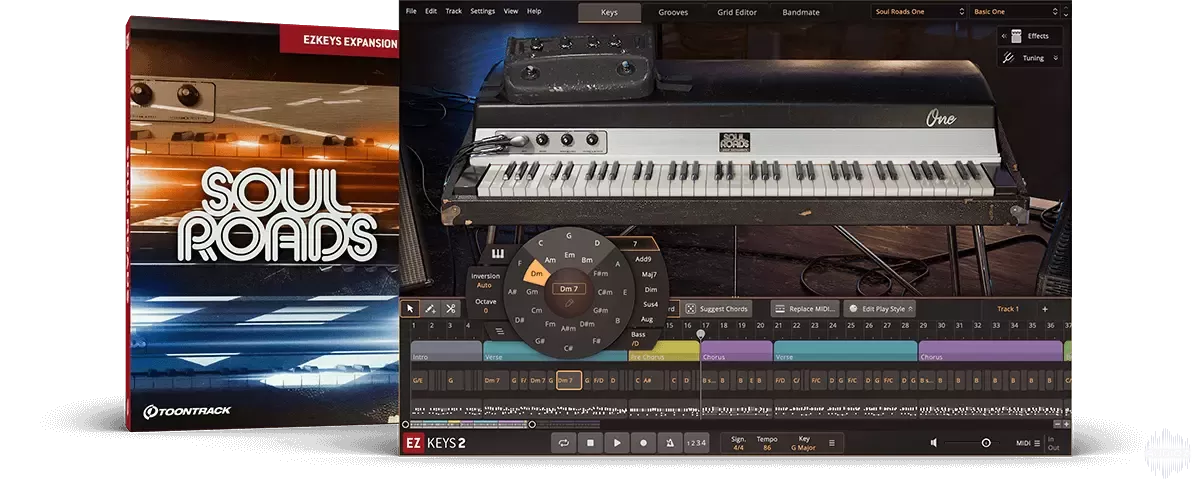
Task: Click the Bm chord on chord wheel
Action: coord(586,259)
